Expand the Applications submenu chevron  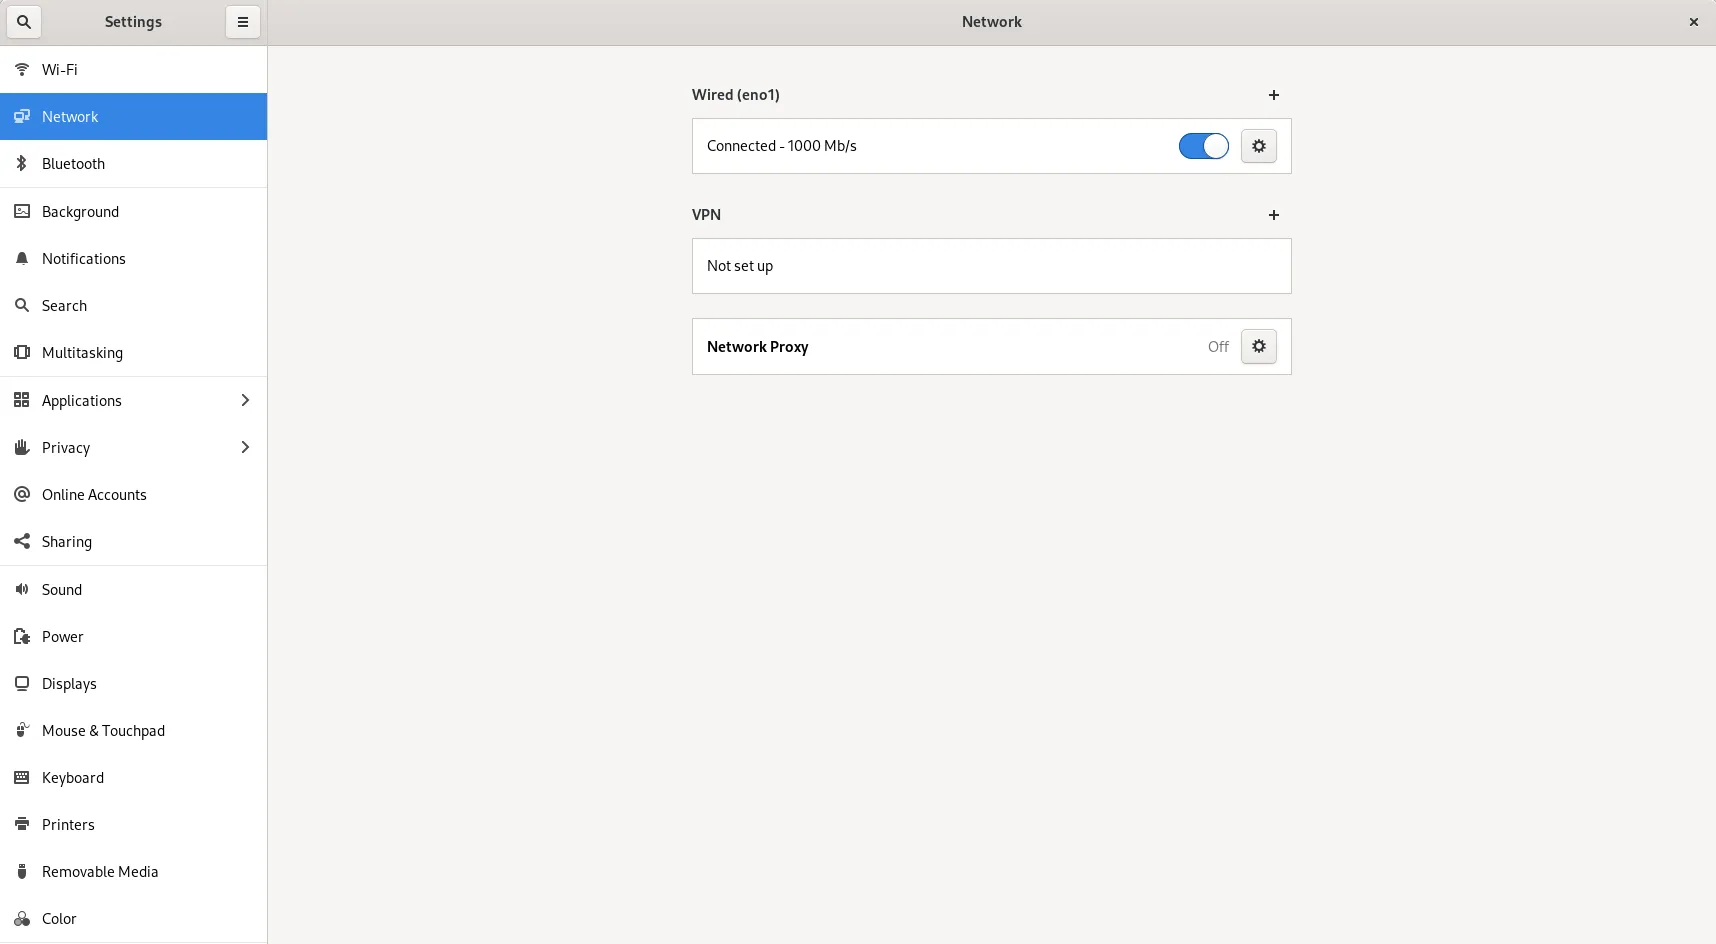(245, 400)
